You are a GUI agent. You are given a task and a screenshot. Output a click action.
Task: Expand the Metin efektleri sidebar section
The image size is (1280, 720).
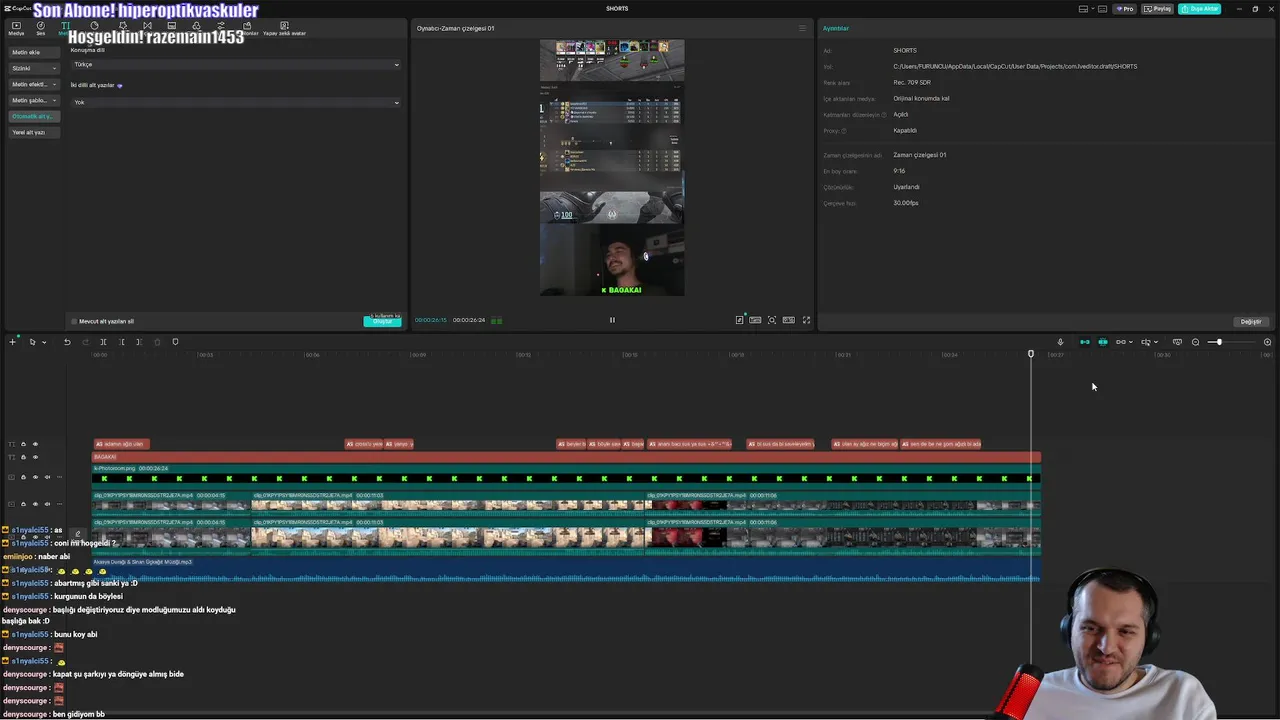[x=34, y=84]
